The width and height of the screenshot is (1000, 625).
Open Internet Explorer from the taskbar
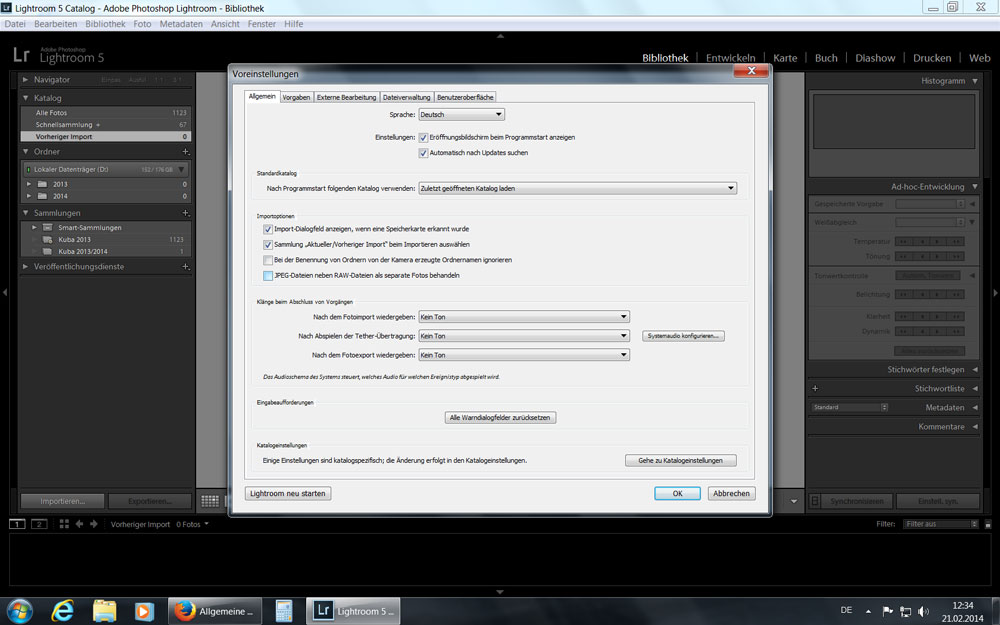pyautogui.click(x=62, y=610)
